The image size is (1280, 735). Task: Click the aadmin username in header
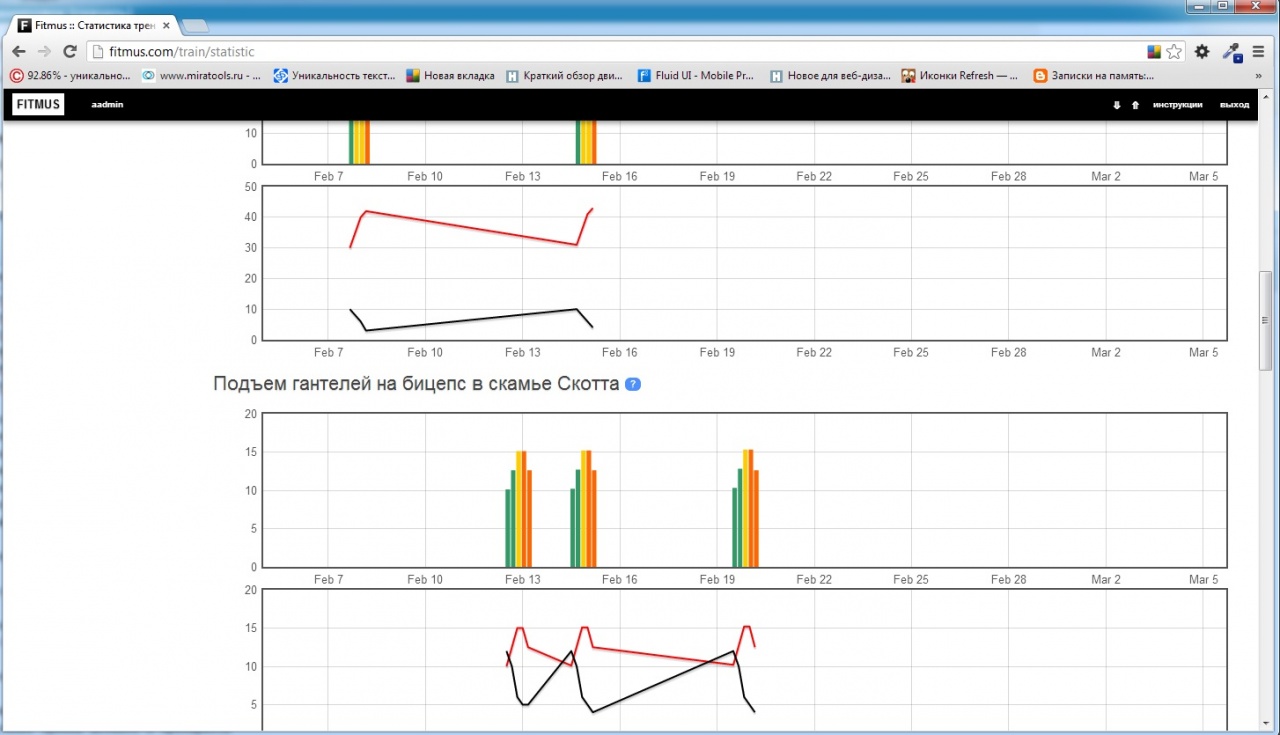coord(107,105)
